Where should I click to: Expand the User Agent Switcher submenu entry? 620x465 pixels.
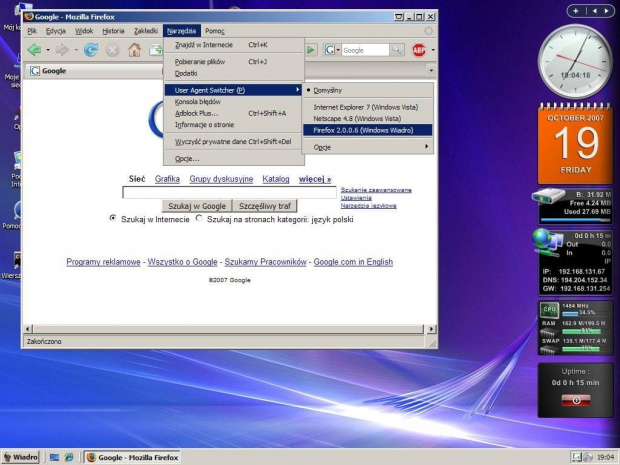tap(233, 90)
